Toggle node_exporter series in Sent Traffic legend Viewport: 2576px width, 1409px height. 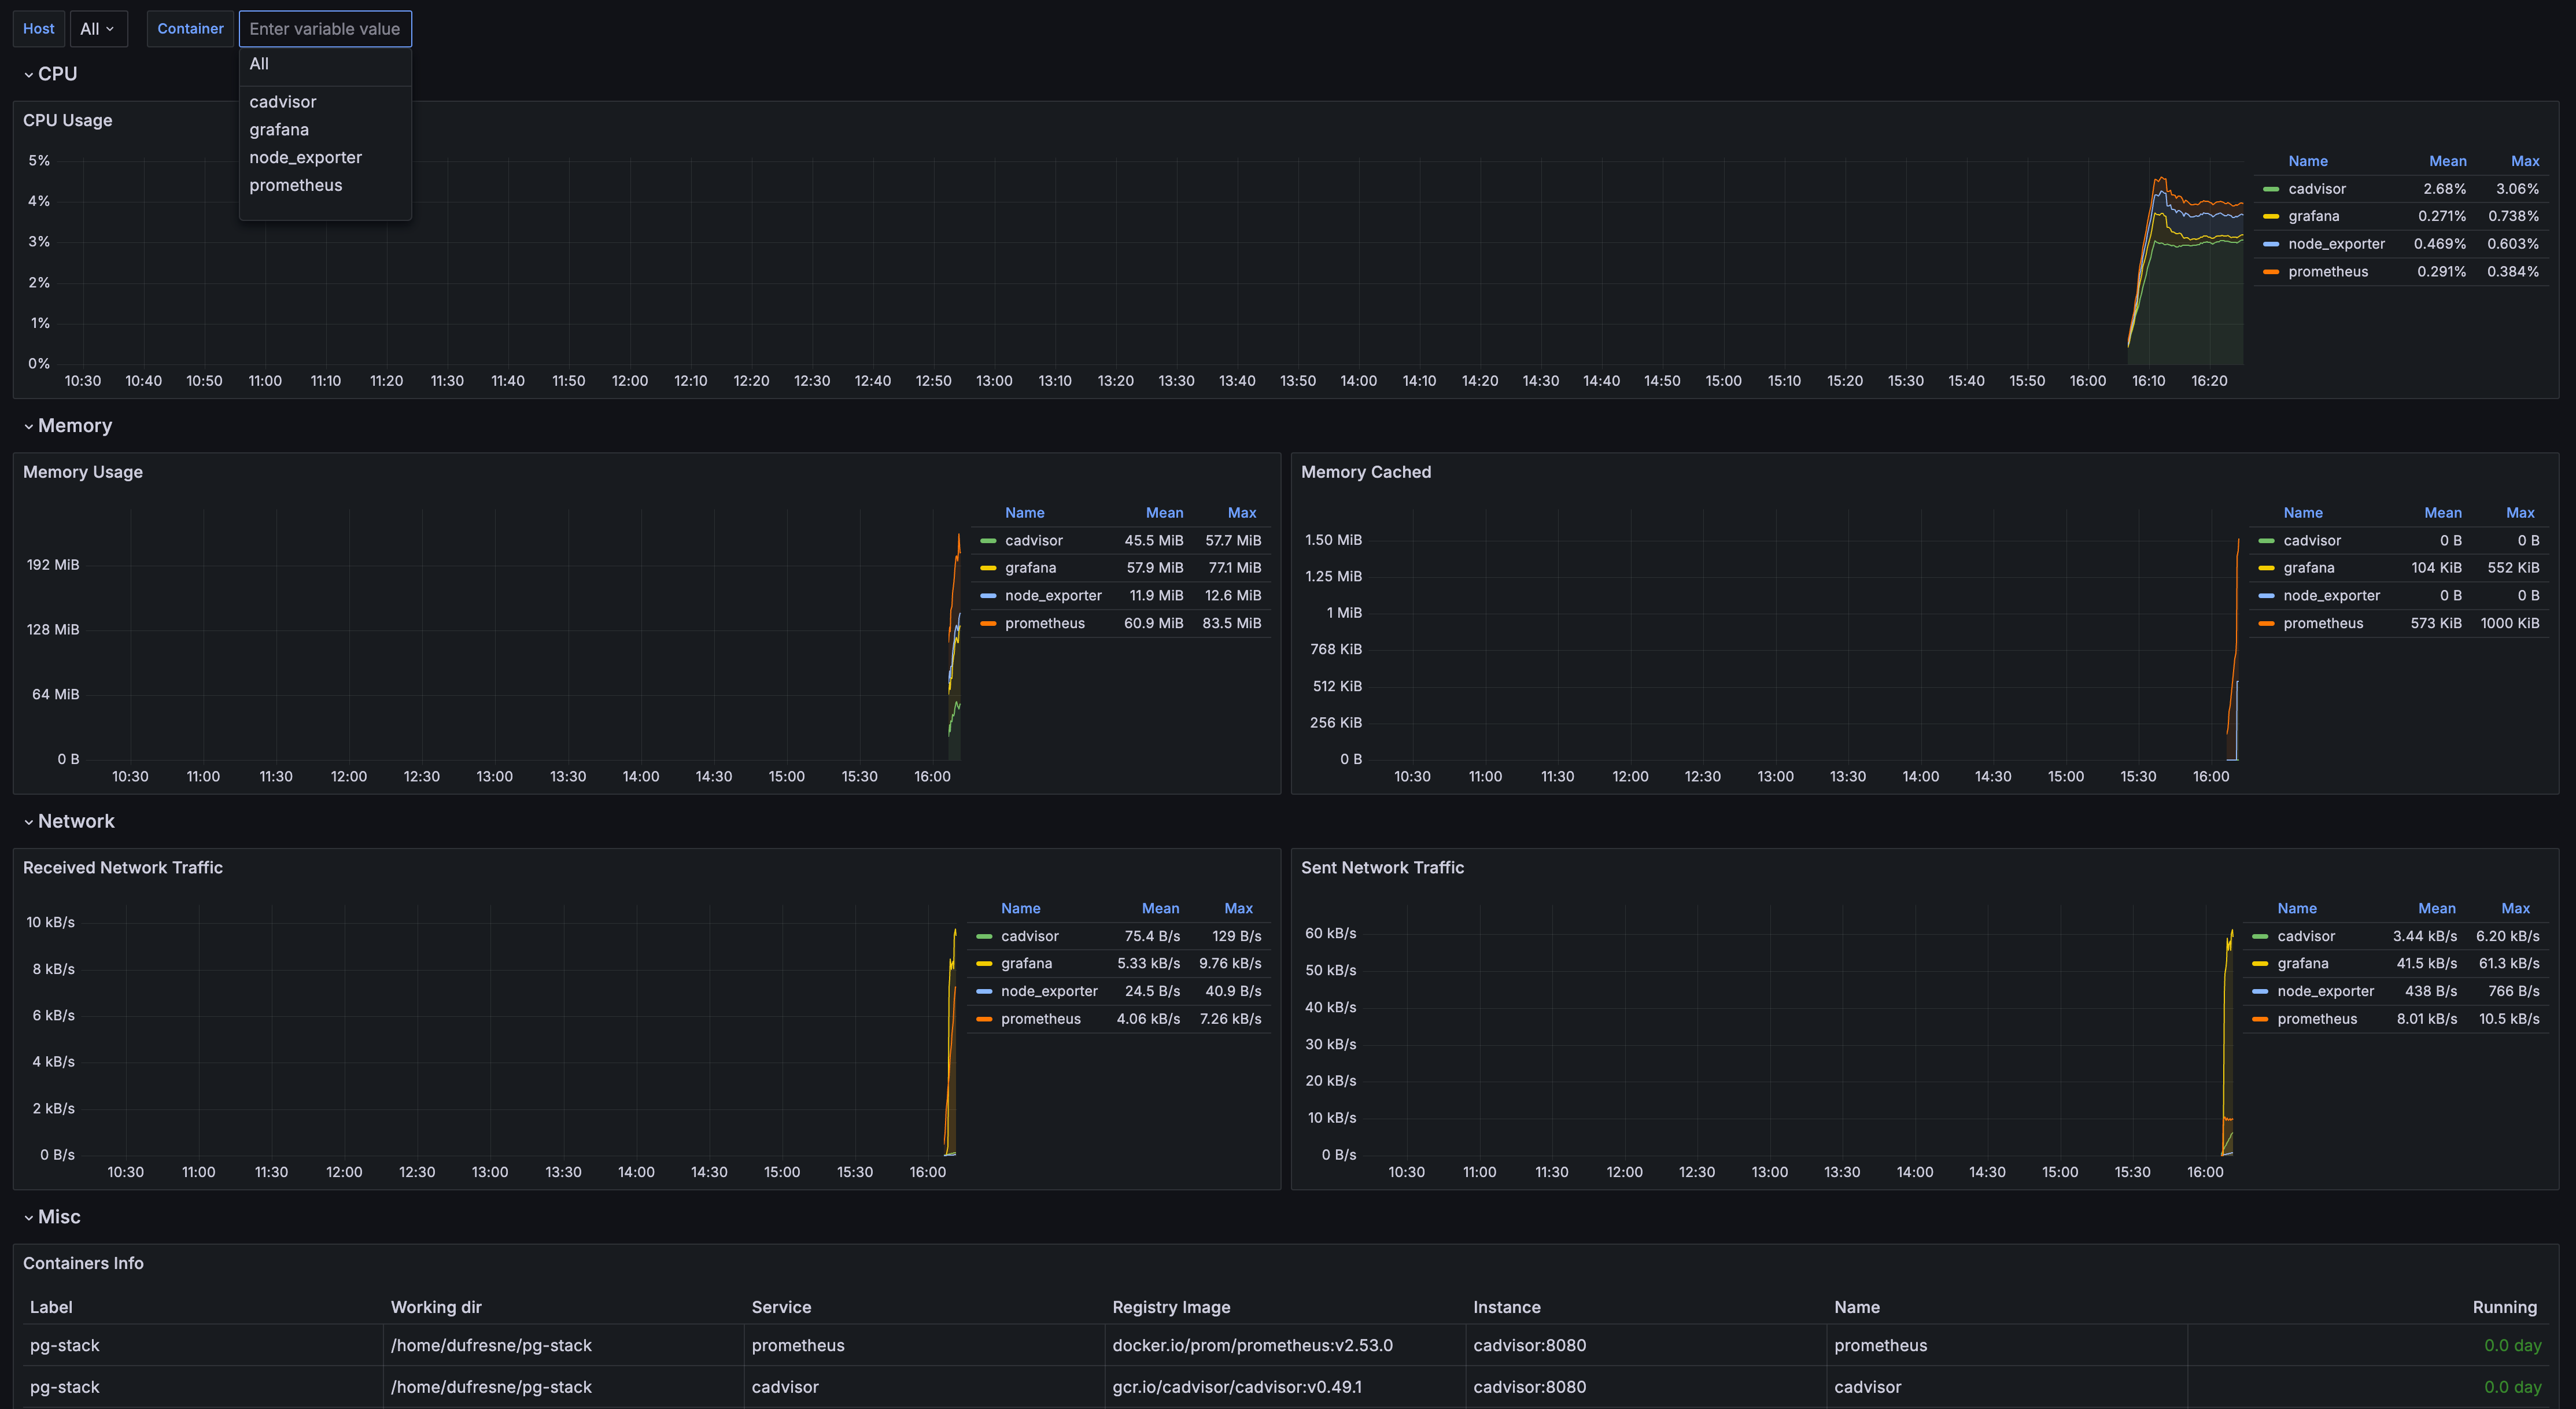tap(2325, 992)
